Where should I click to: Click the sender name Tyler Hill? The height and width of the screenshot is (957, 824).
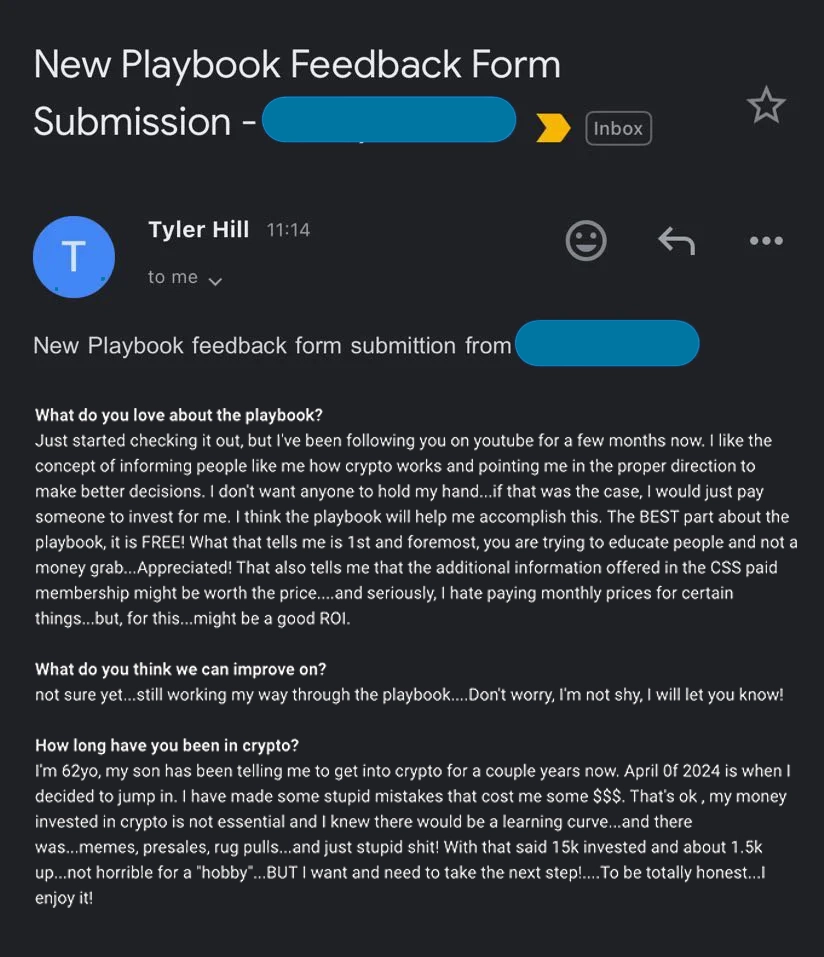(198, 229)
